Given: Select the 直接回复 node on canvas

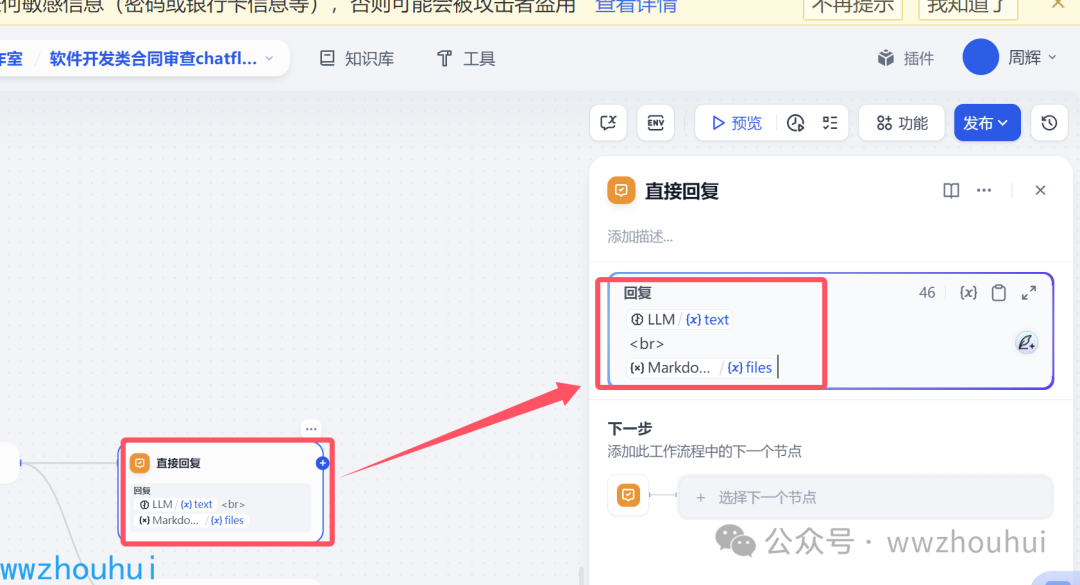Looking at the screenshot, I should pyautogui.click(x=221, y=492).
